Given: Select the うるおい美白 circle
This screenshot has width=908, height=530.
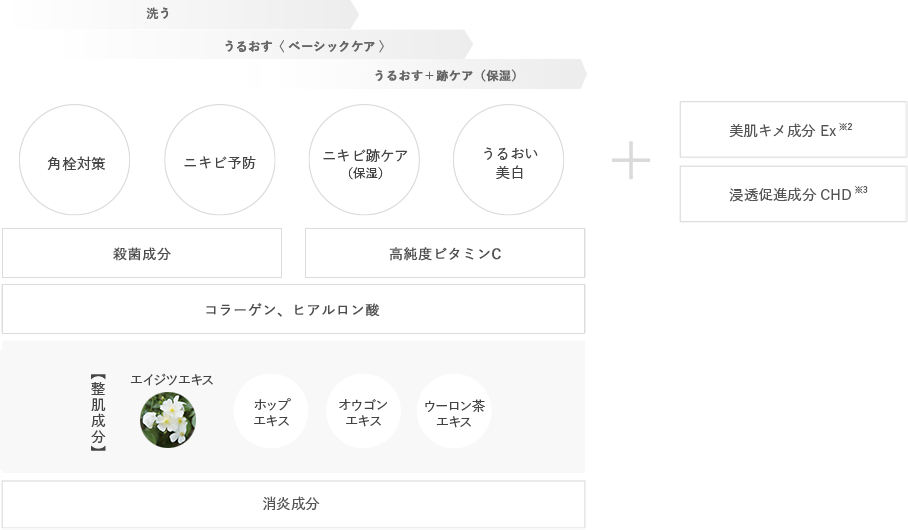Looking at the screenshot, I should point(509,161).
